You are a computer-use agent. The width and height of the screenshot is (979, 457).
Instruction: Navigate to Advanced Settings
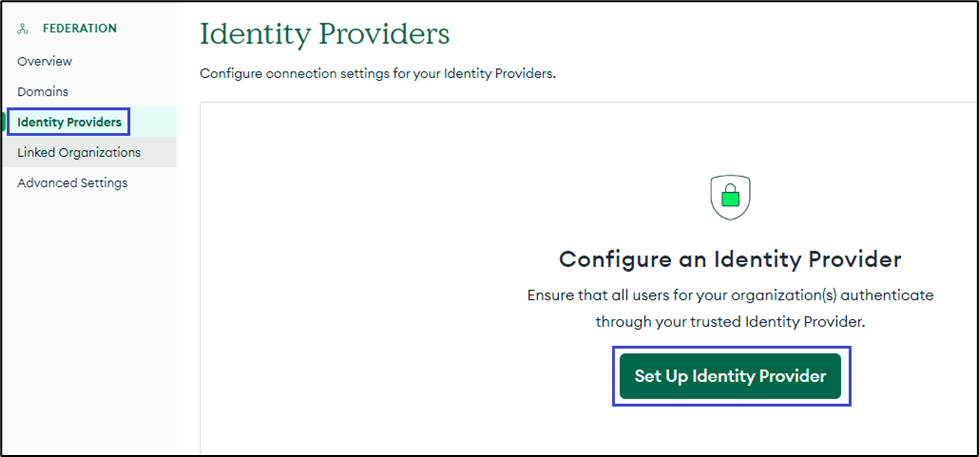pos(72,183)
